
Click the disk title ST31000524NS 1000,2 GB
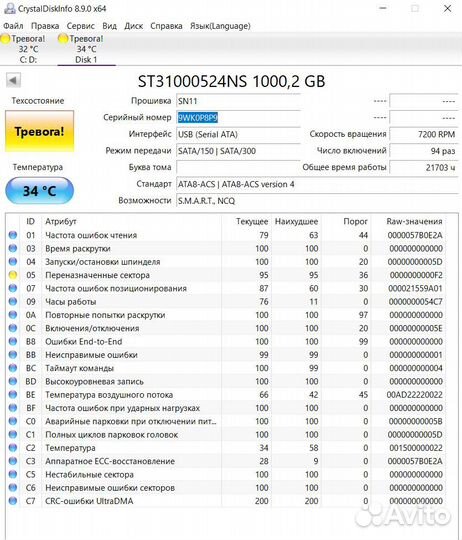[x=231, y=82]
